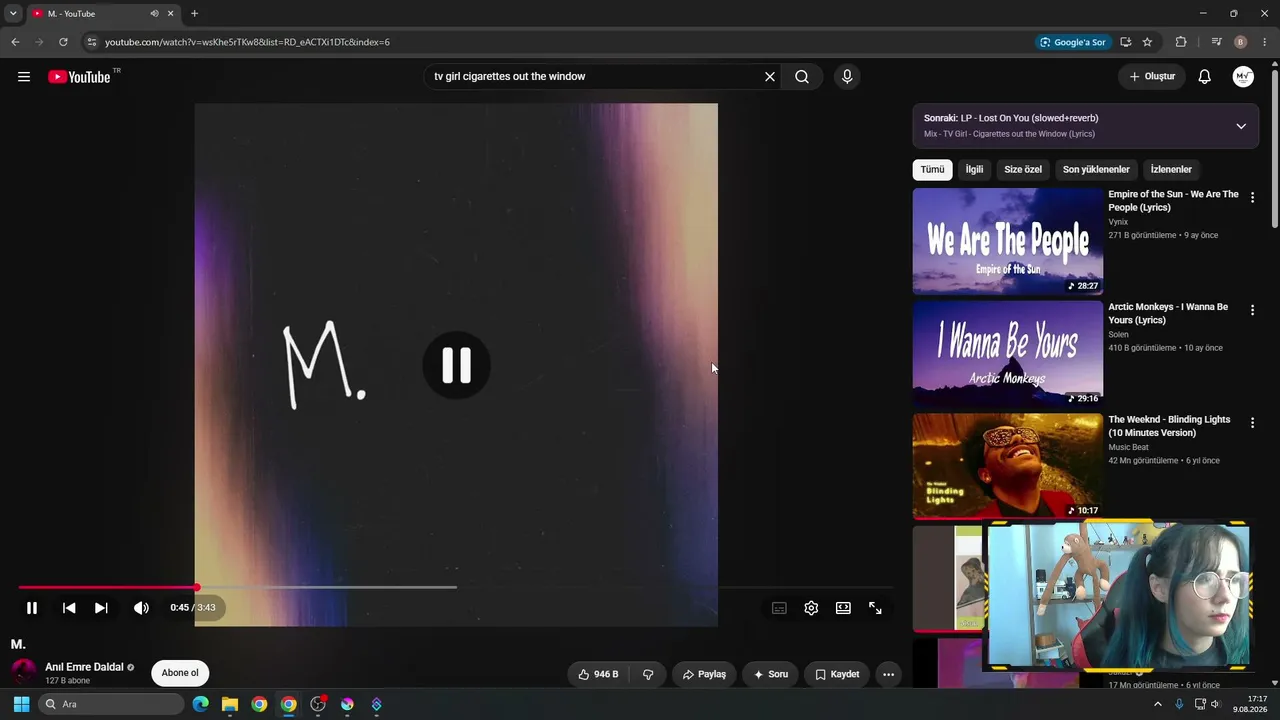This screenshot has width=1280, height=720.
Task: Open the Blinding Lights thumbnail
Action: coord(1008,467)
